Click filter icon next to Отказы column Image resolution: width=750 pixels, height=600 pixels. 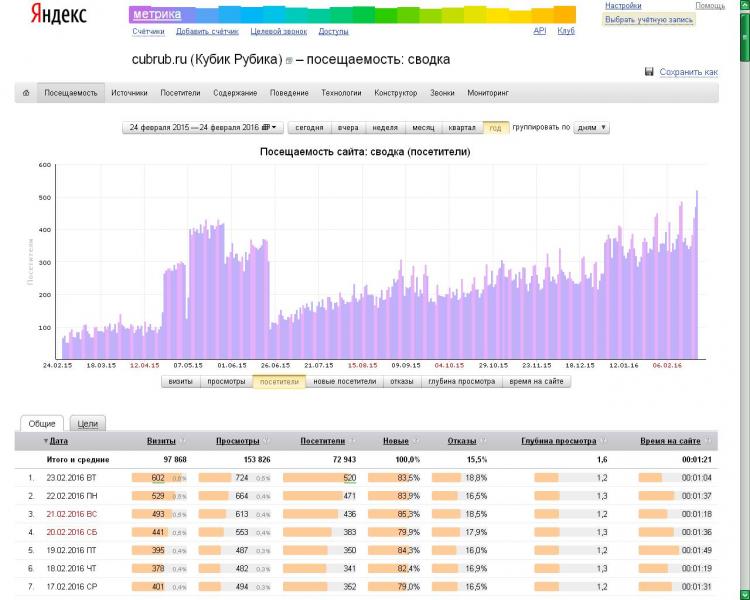click(483, 441)
